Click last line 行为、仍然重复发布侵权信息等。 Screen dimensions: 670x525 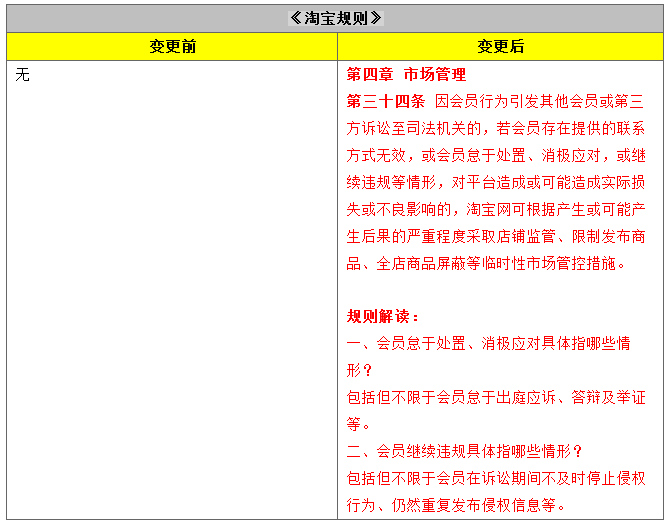click(456, 506)
